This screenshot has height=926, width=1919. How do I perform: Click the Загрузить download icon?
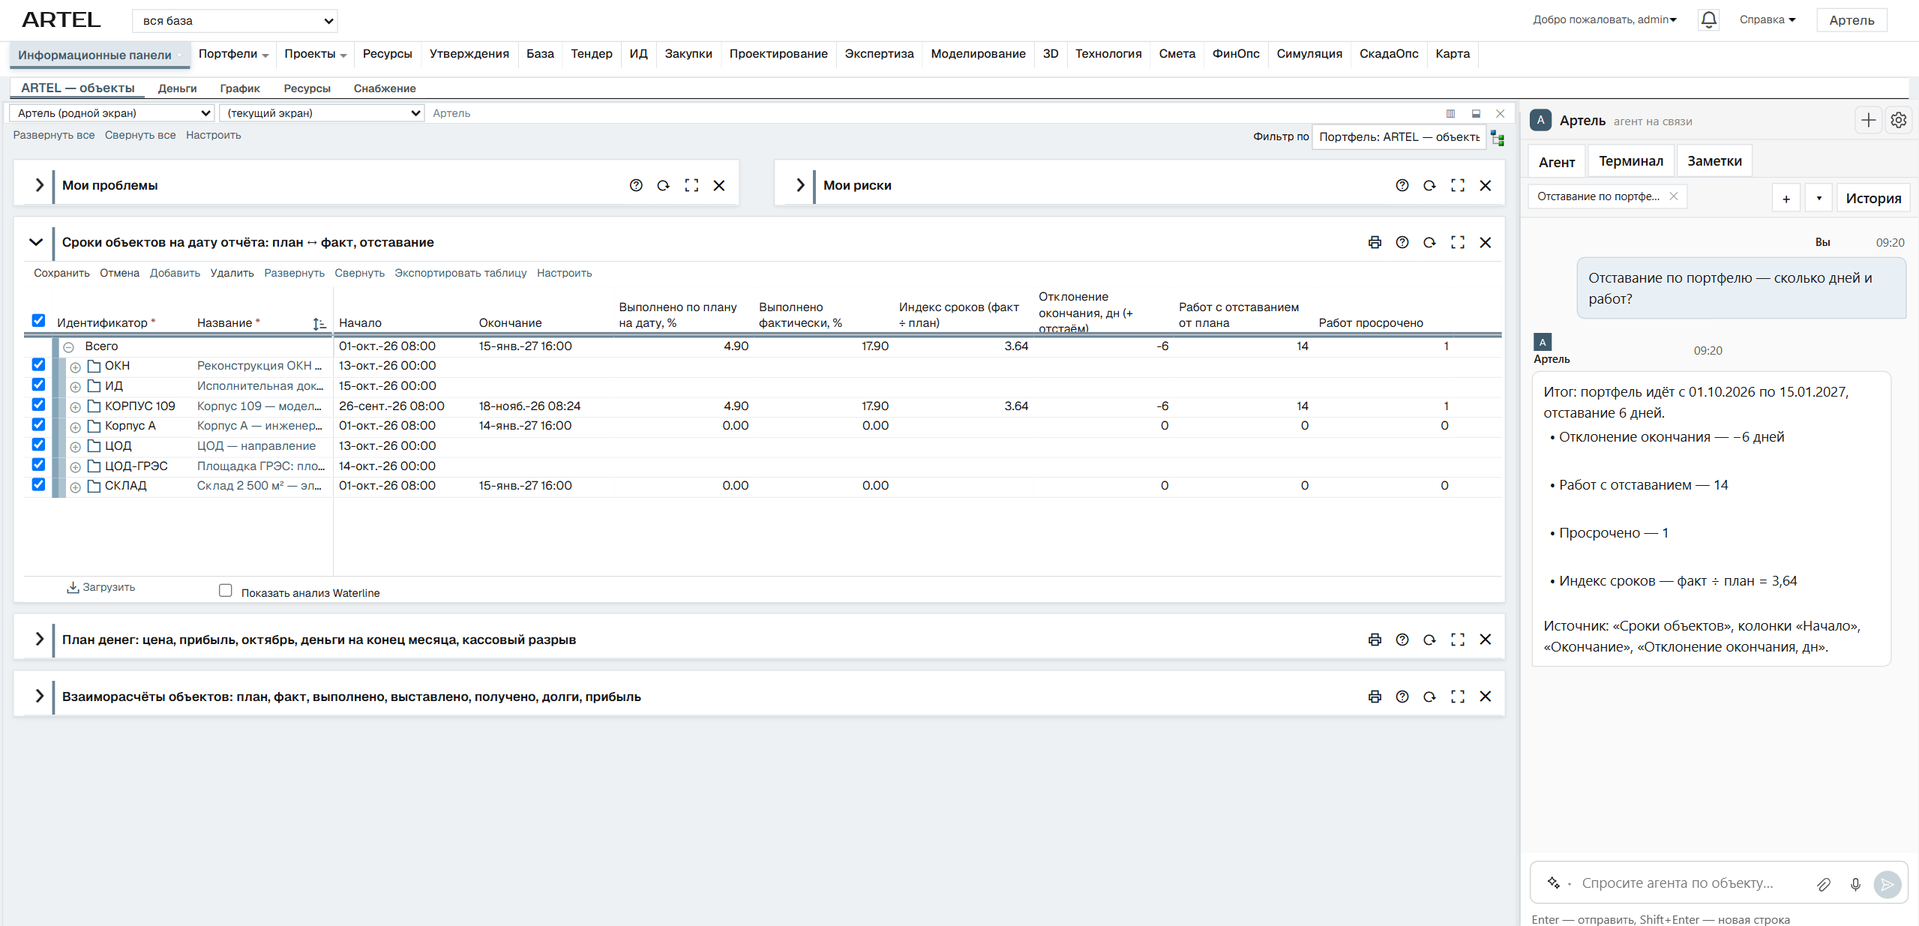tap(73, 587)
